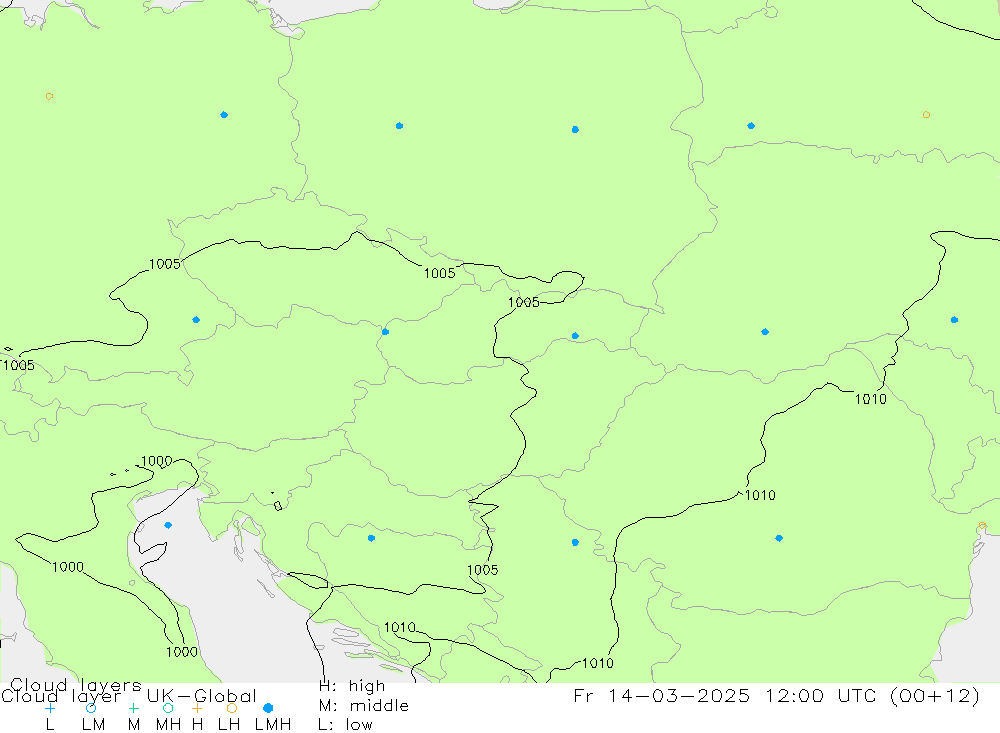Click the '1000' label at the bottom over Italy
The width and height of the screenshot is (1000, 733).
(182, 652)
